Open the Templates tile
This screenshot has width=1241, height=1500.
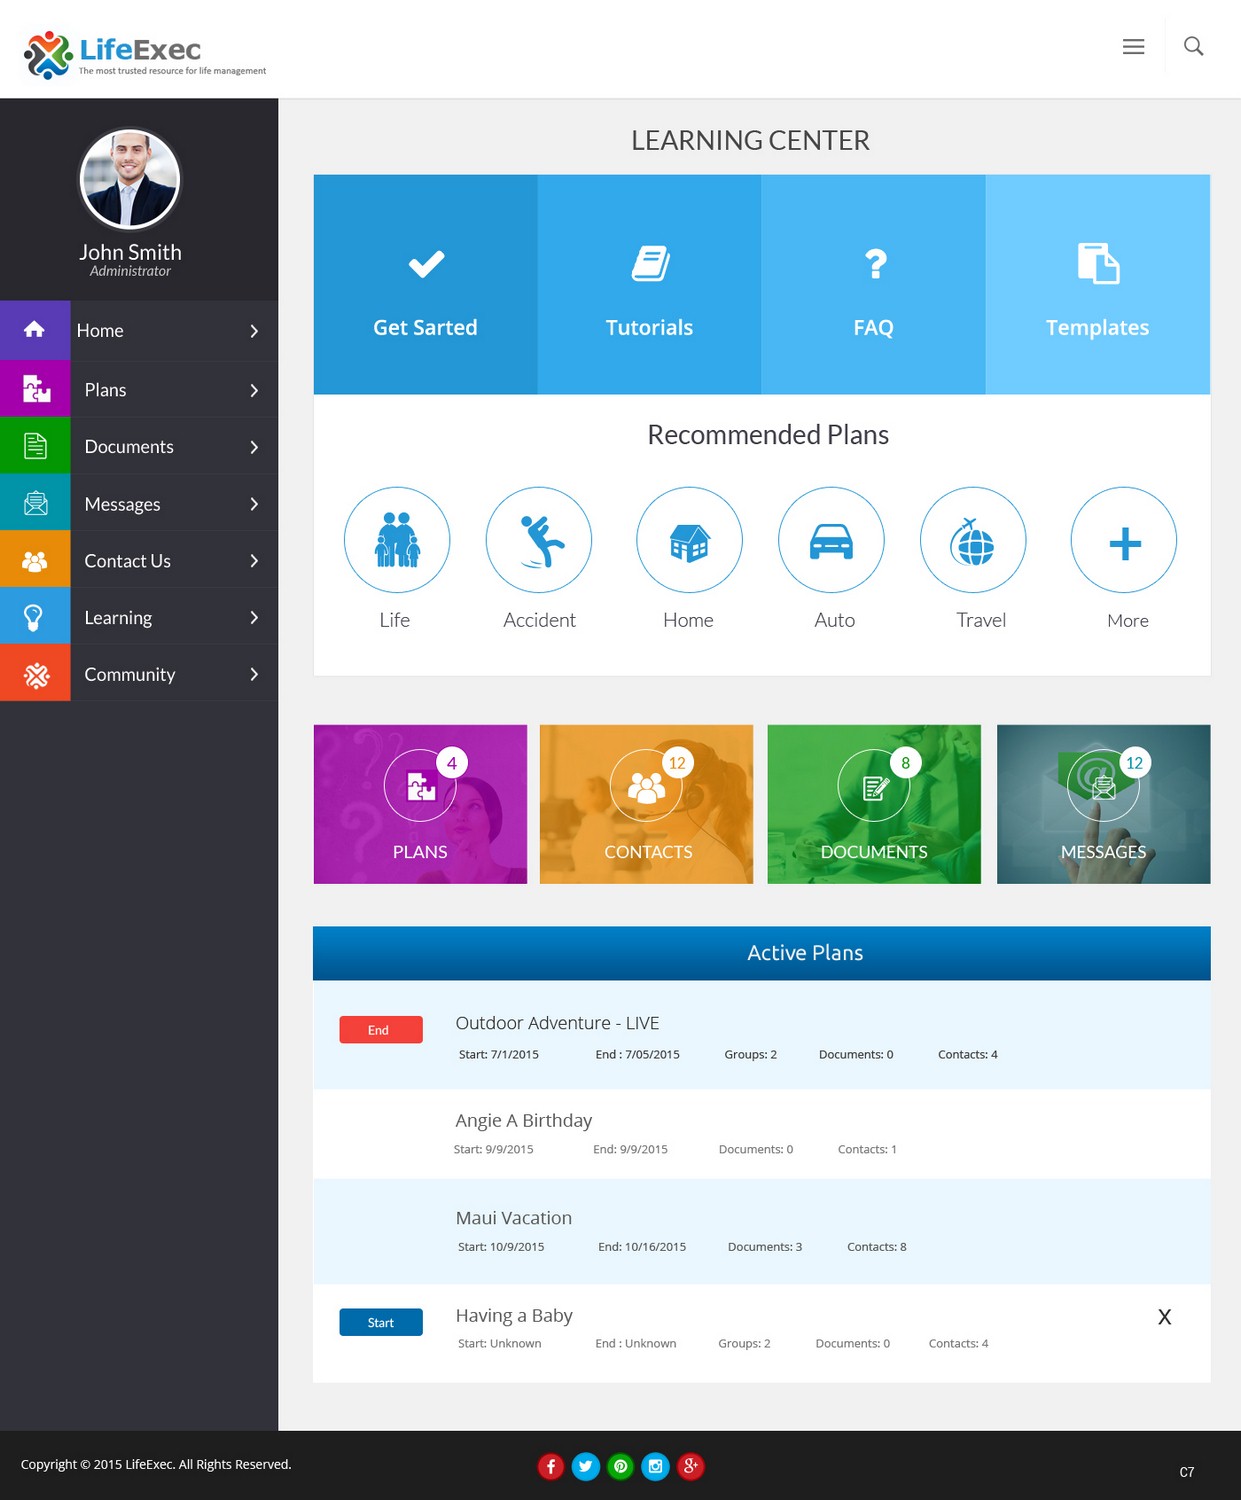coord(1097,284)
